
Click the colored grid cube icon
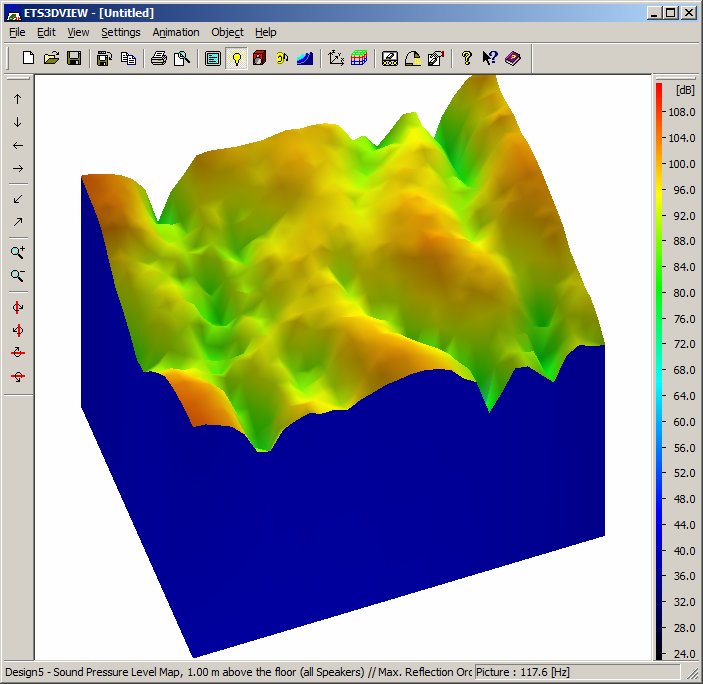[359, 58]
